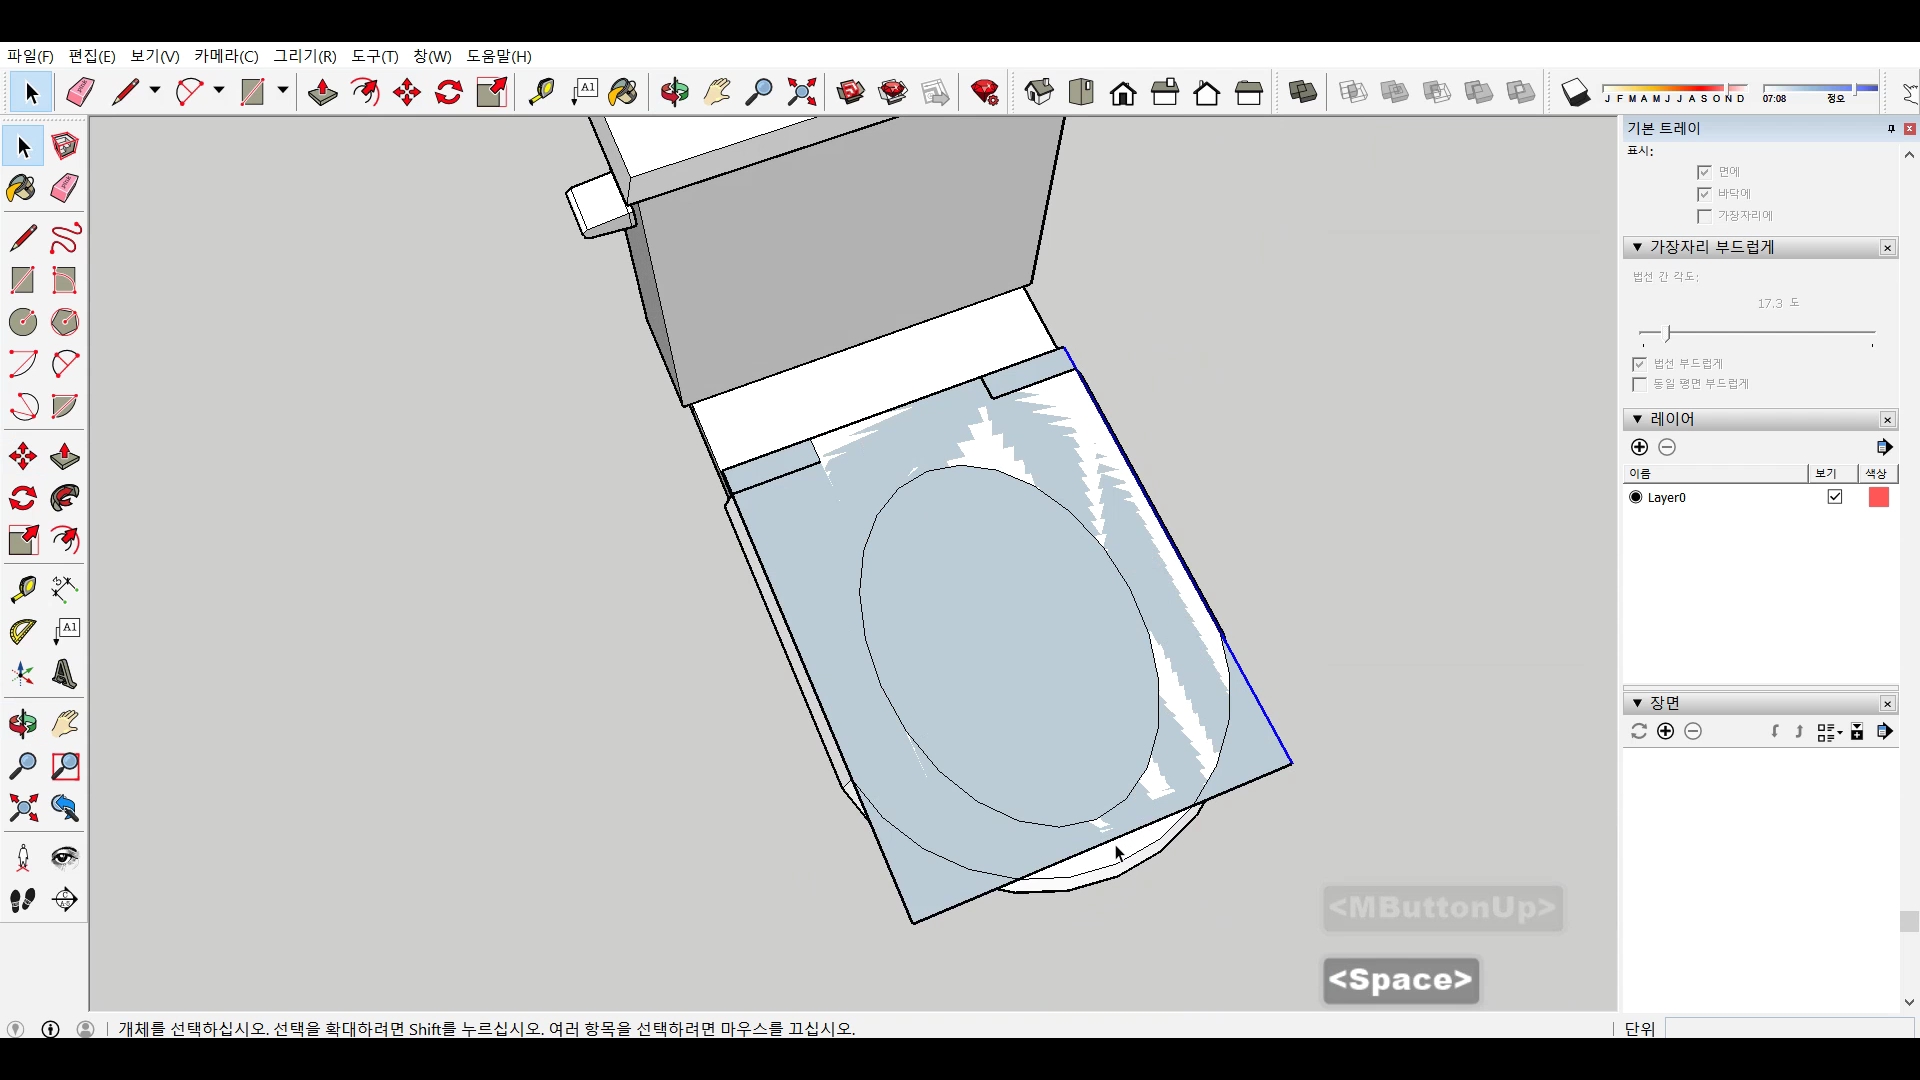This screenshot has width=1920, height=1080.
Task: Enable the 동일 평면 부드럽게 checkbox
Action: [1639, 384]
